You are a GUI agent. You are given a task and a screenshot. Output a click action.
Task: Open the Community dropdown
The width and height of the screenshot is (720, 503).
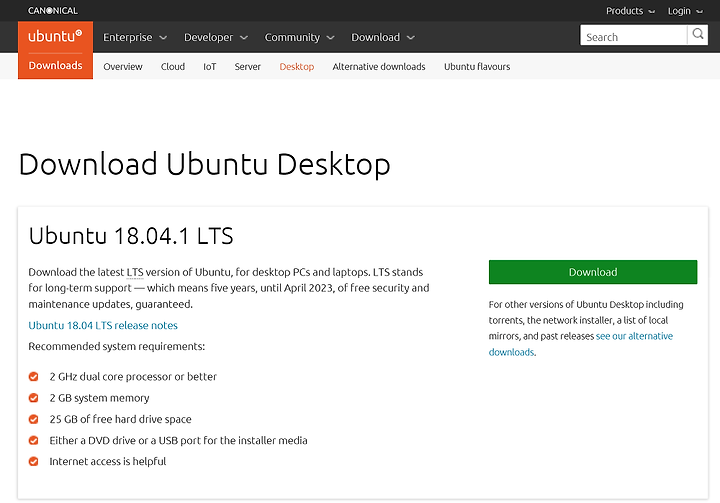click(x=299, y=37)
